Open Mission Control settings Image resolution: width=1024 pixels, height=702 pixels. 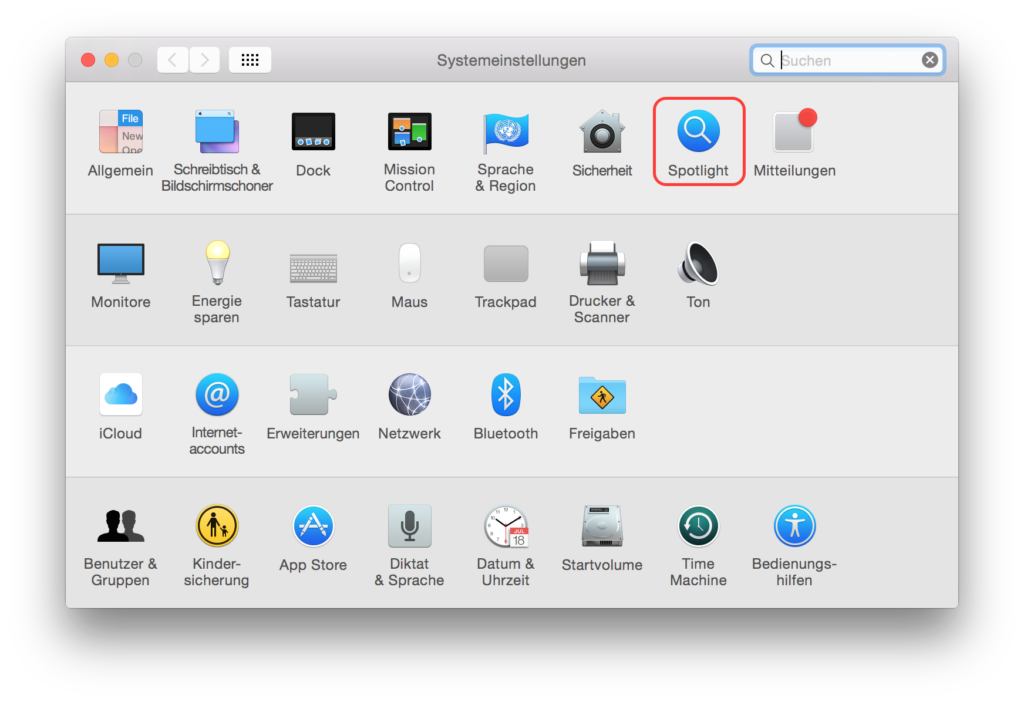[x=409, y=133]
